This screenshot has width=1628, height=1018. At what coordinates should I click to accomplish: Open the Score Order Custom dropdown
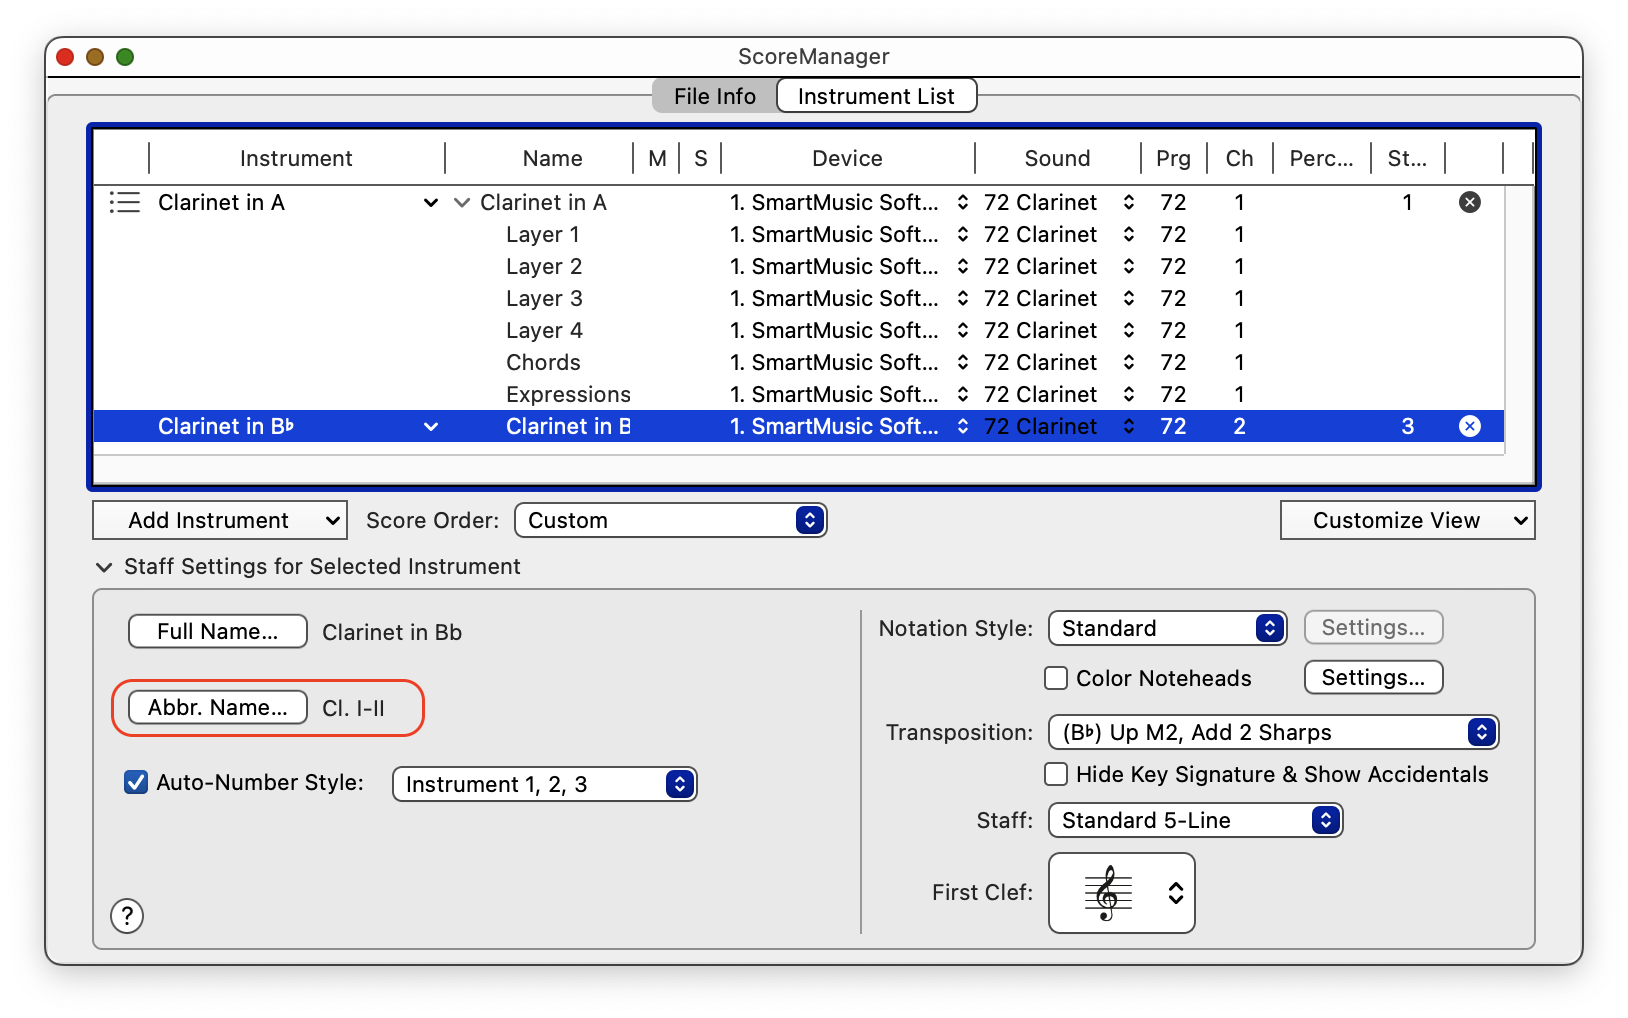(670, 520)
